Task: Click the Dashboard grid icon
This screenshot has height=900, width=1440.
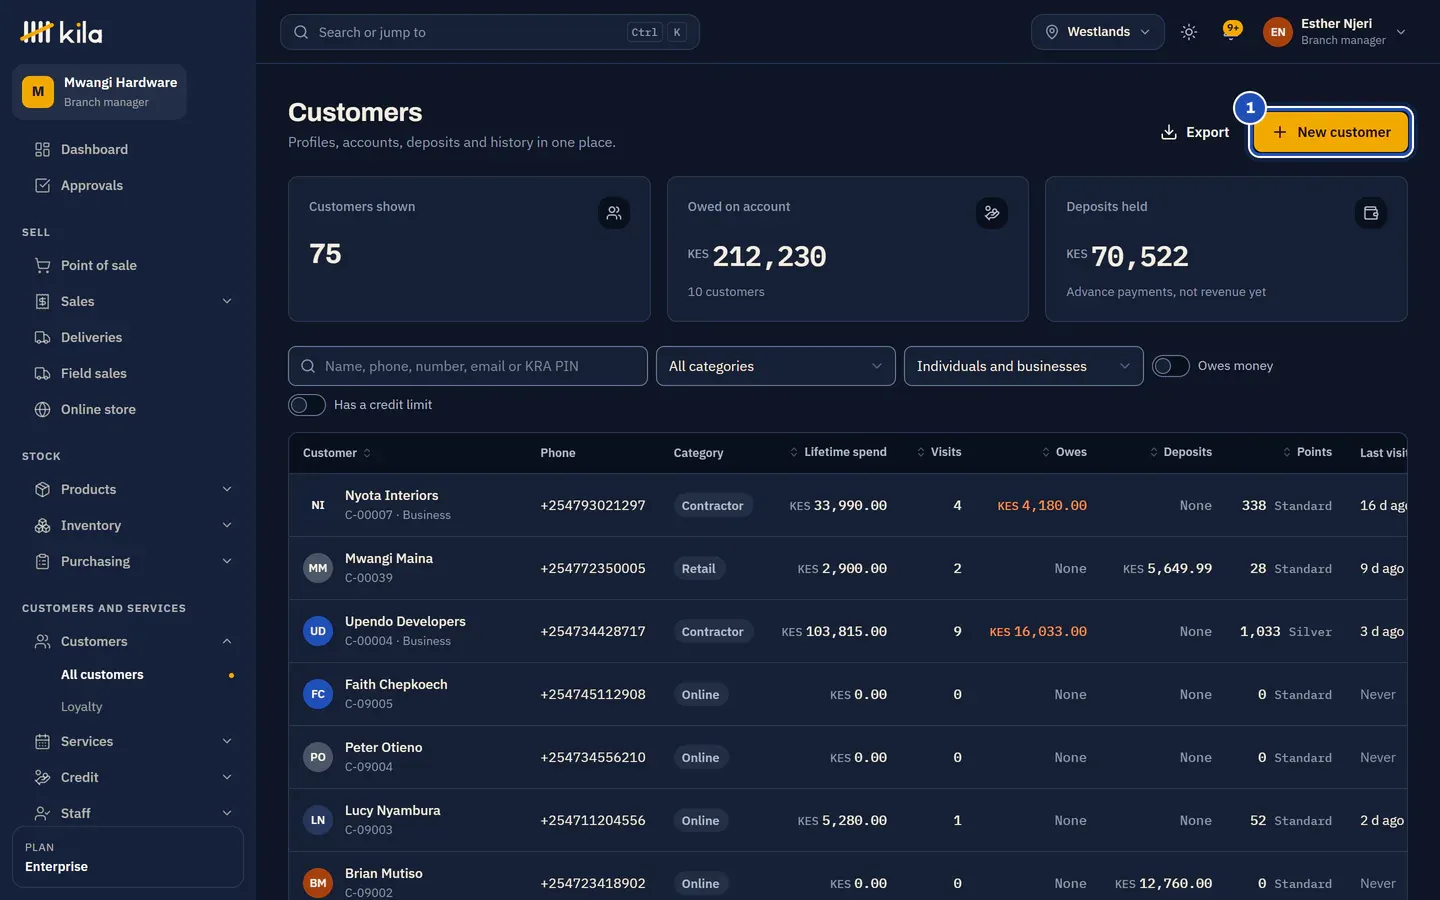Action: pos(42,149)
